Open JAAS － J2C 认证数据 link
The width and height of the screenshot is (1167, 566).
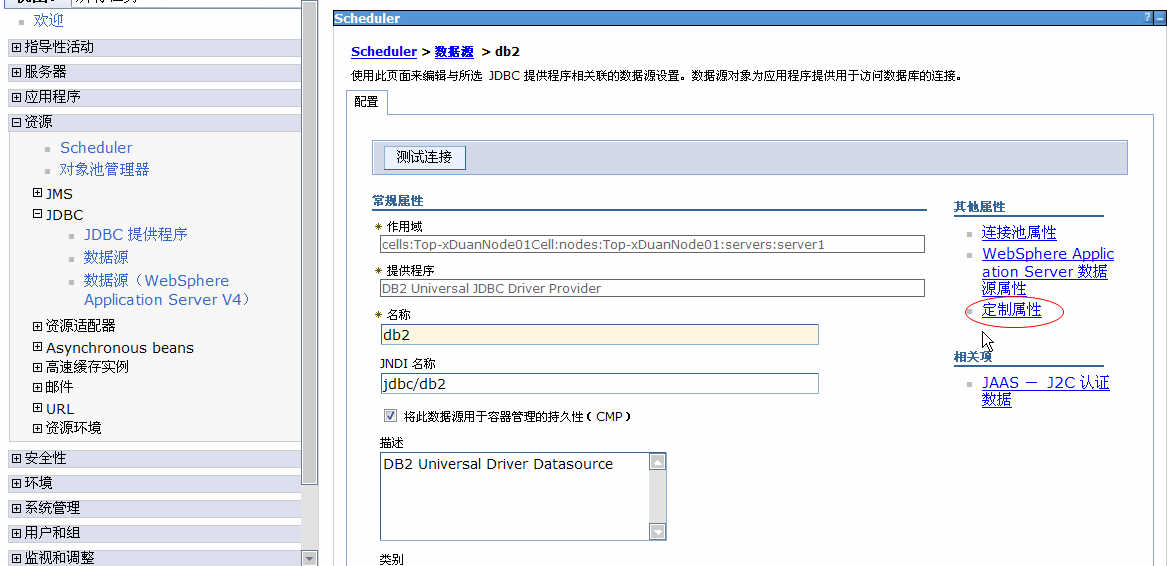point(1046,391)
